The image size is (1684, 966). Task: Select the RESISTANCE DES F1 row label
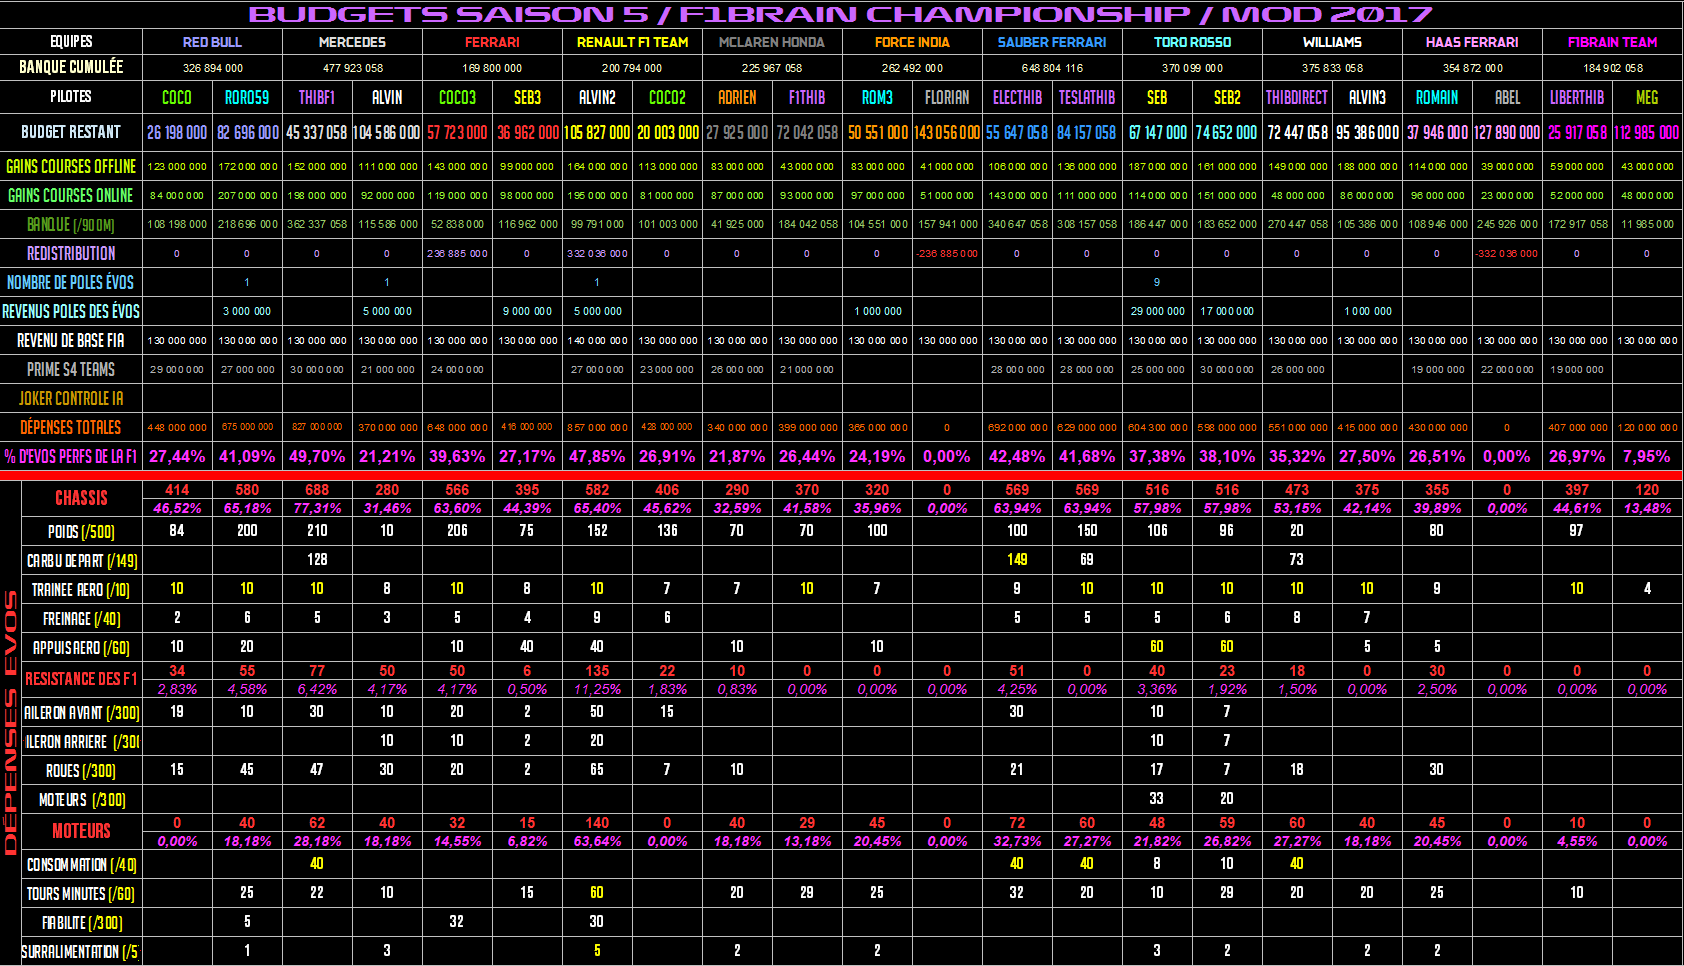81,679
